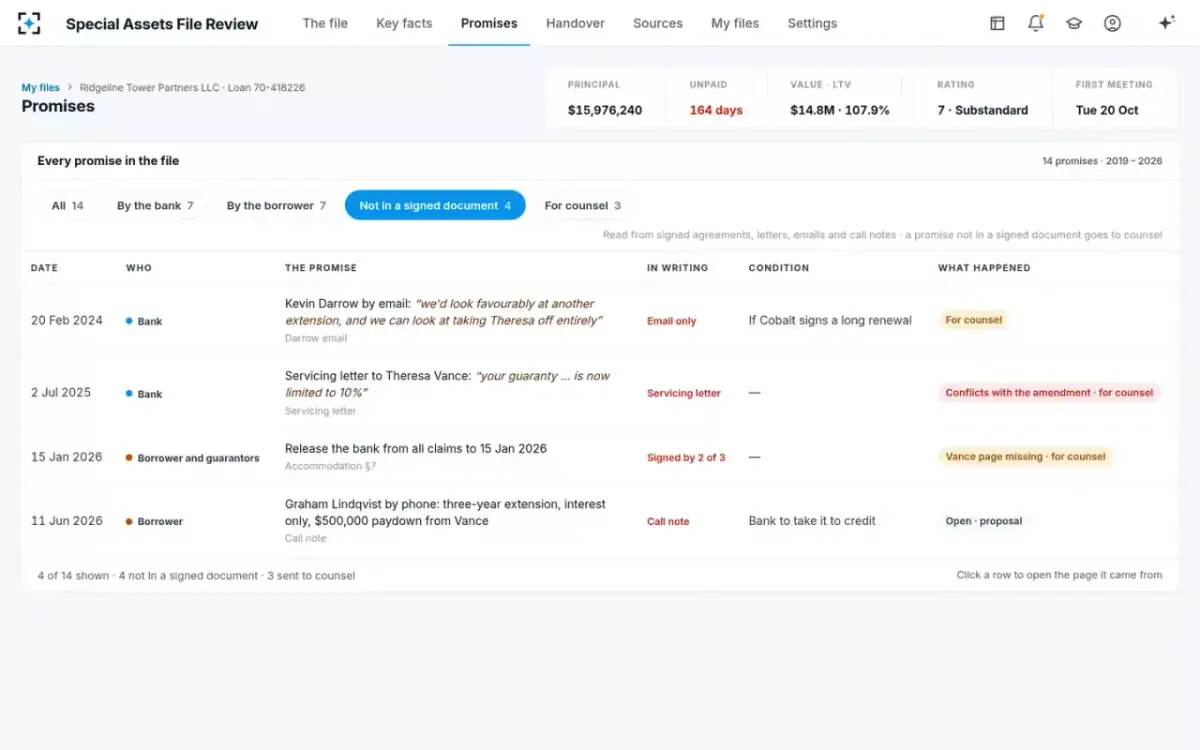Show all 14 promises filter
The height and width of the screenshot is (750, 1200).
[x=68, y=205]
